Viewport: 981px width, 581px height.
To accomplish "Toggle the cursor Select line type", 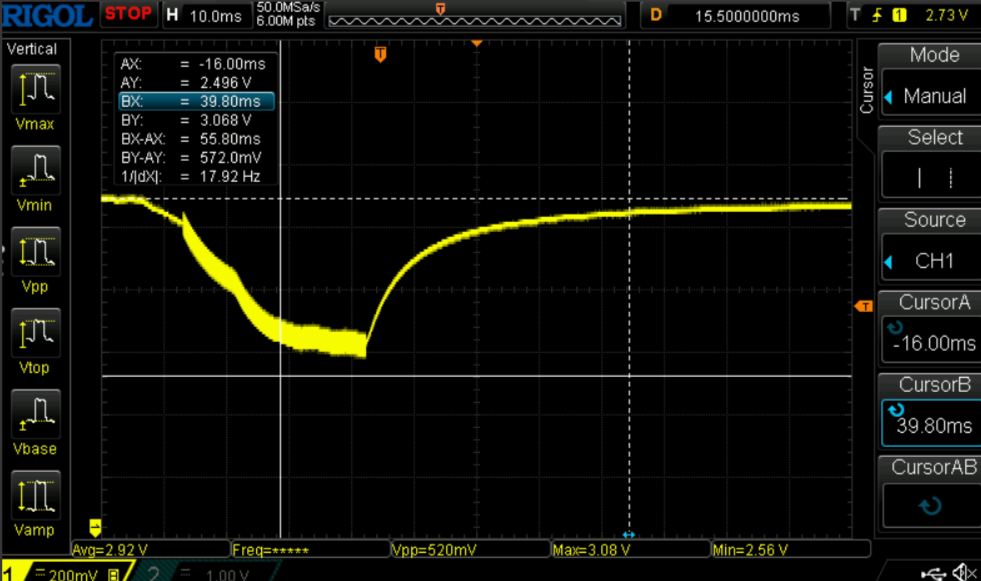I will pos(930,178).
